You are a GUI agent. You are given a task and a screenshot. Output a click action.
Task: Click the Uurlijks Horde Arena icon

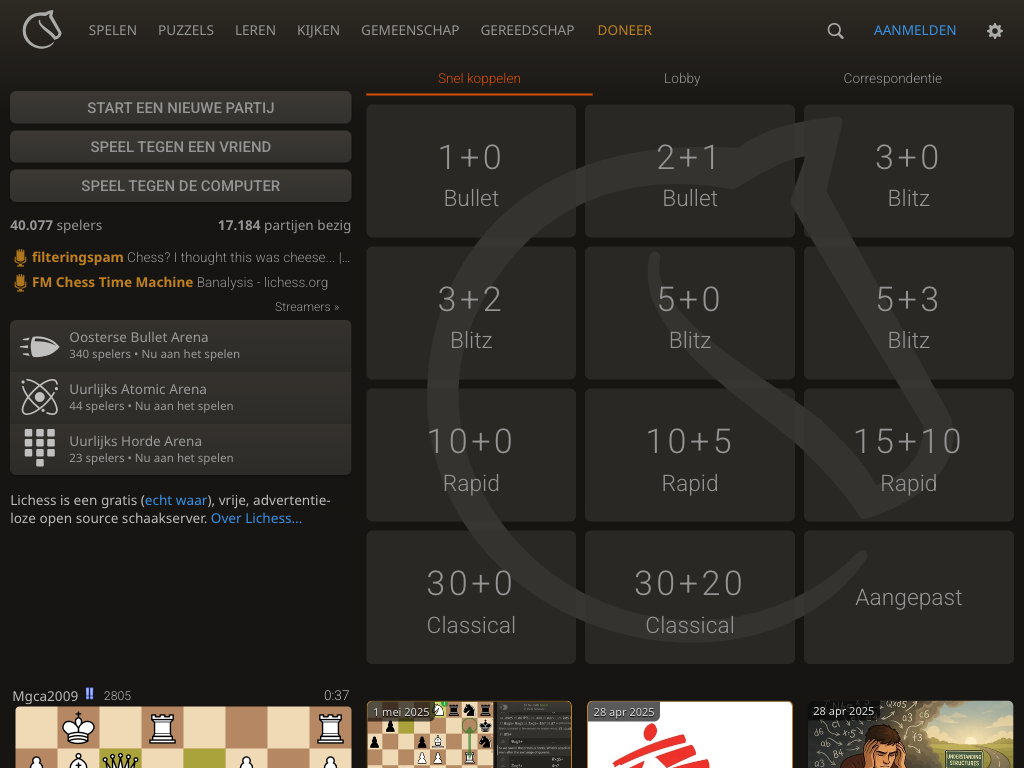(x=39, y=449)
